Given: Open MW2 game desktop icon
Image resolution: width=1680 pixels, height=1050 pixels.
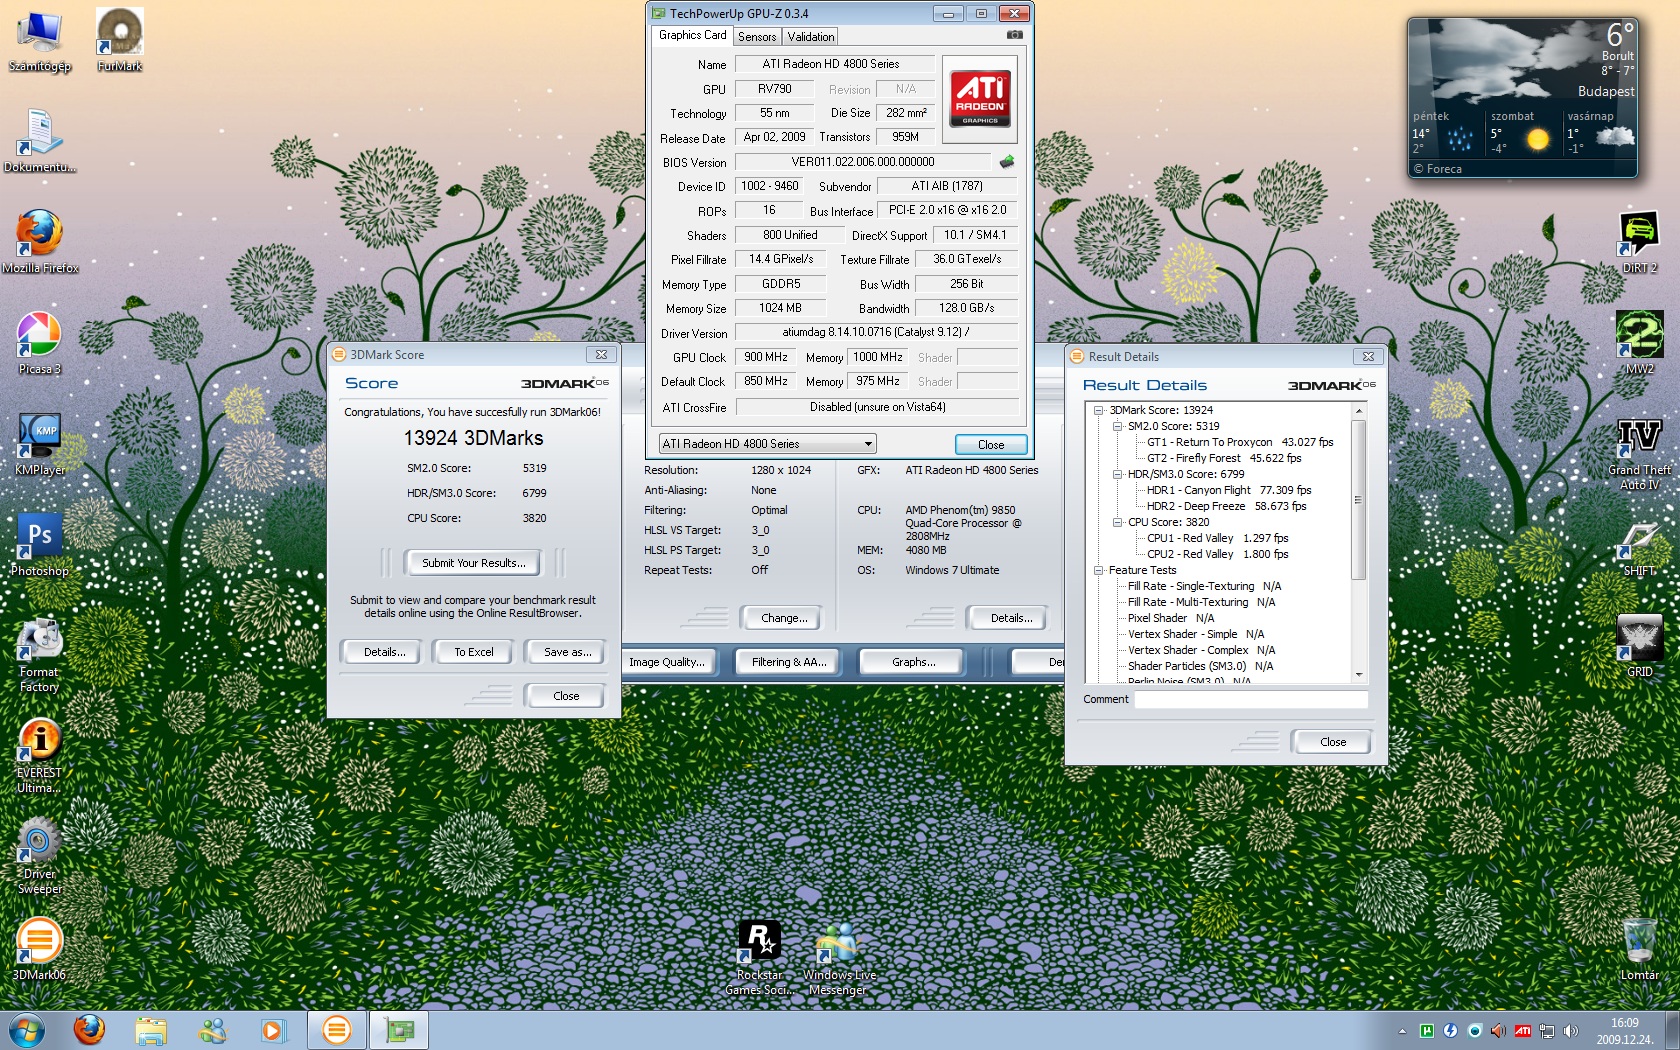Looking at the screenshot, I should tap(1640, 342).
